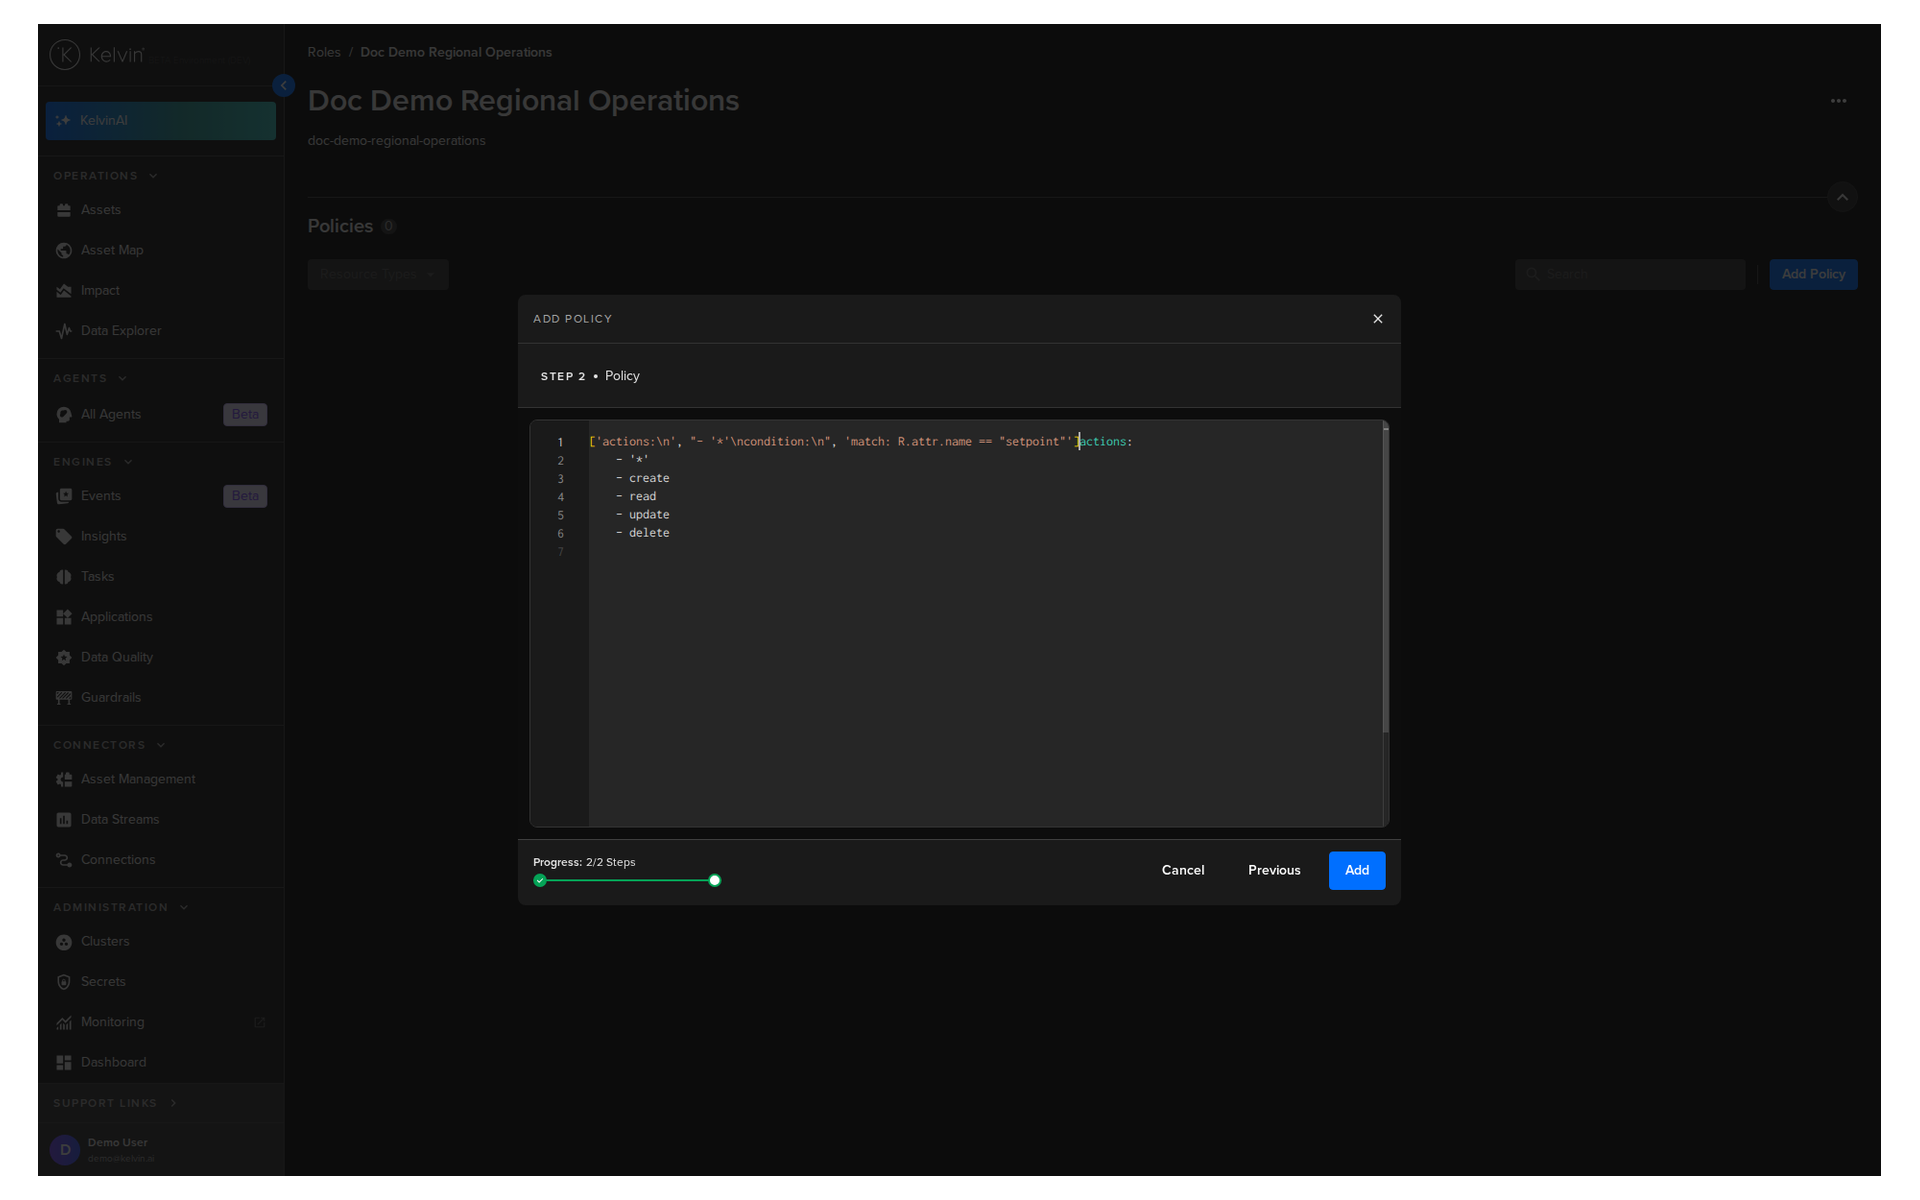The height and width of the screenshot is (1200, 1920).
Task: Click the Roles breadcrumb link
Action: point(324,52)
